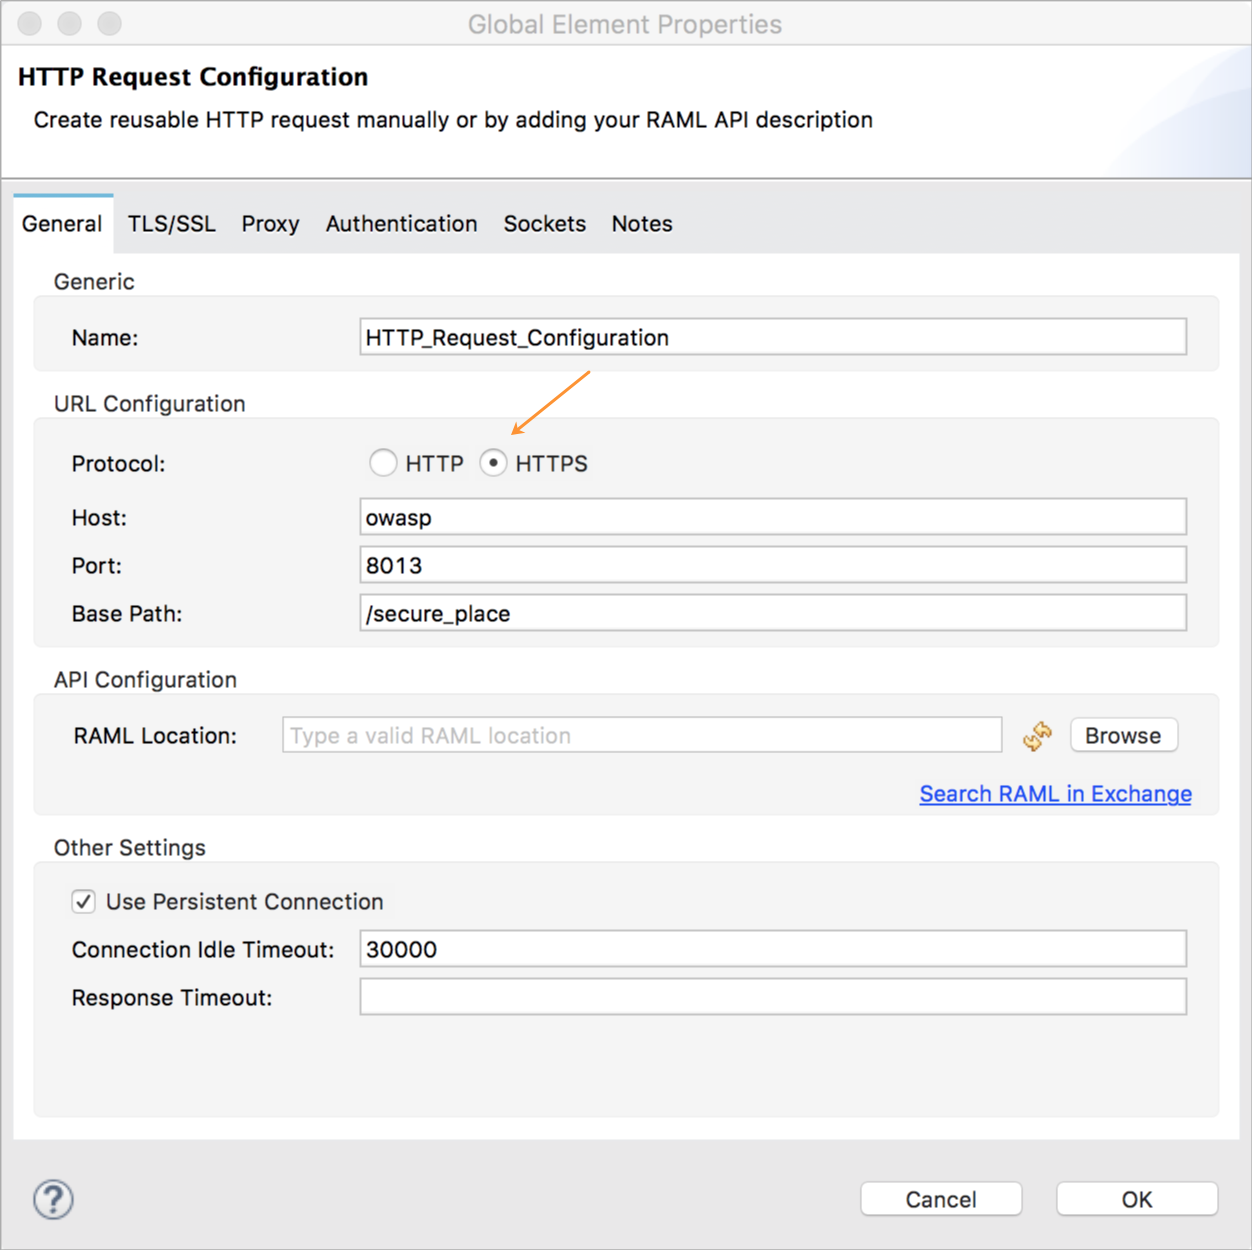Open the Sockets tab
1252x1250 pixels.
544,224
